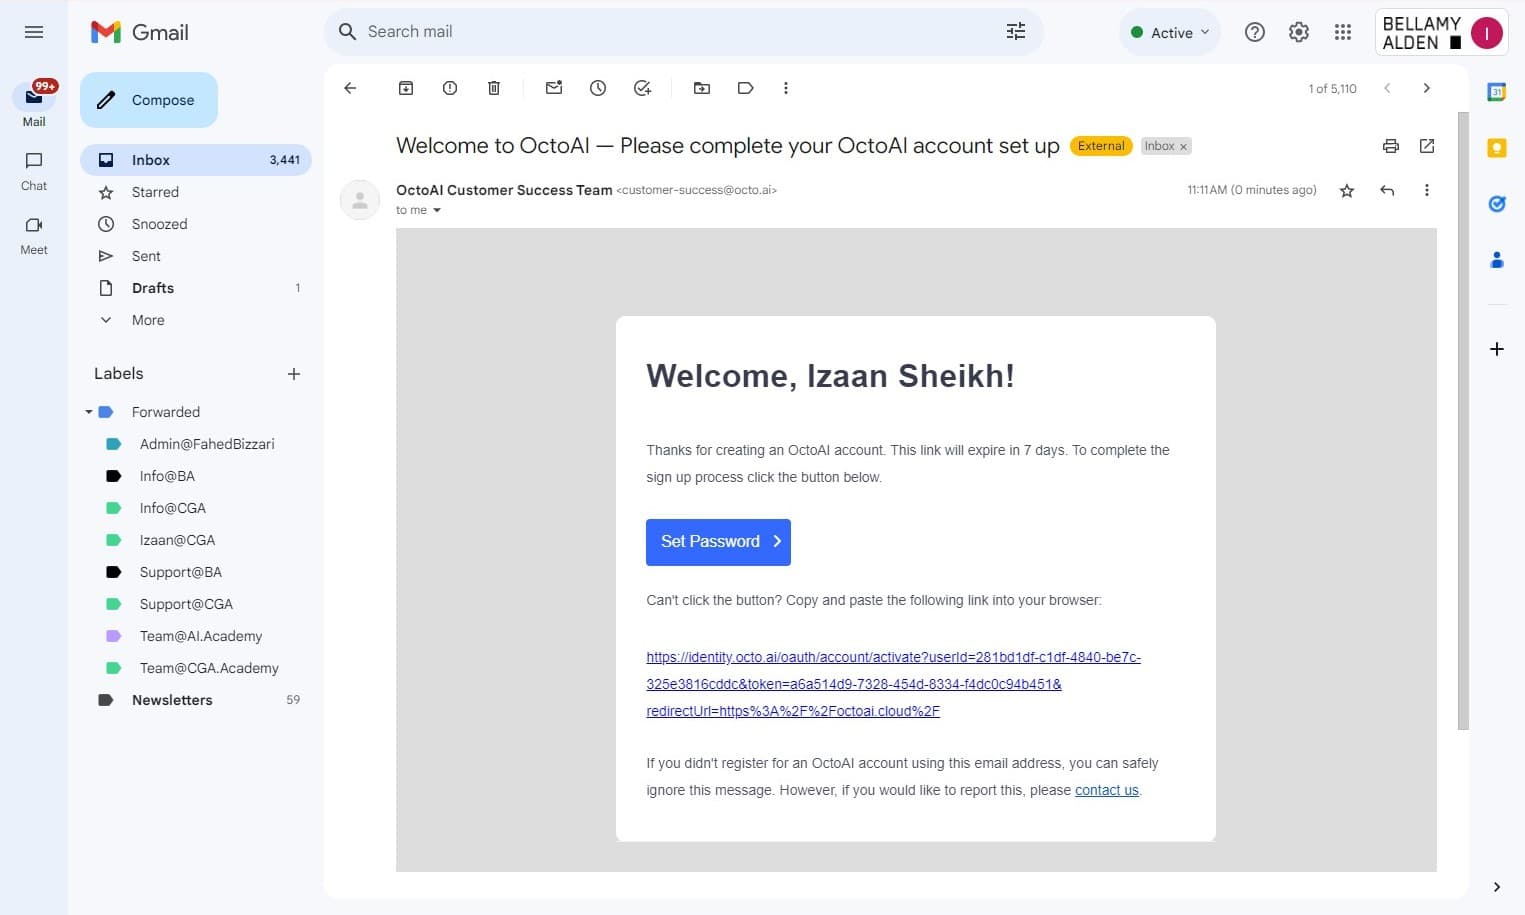
Task: Star the OctoAI message
Action: click(1347, 190)
